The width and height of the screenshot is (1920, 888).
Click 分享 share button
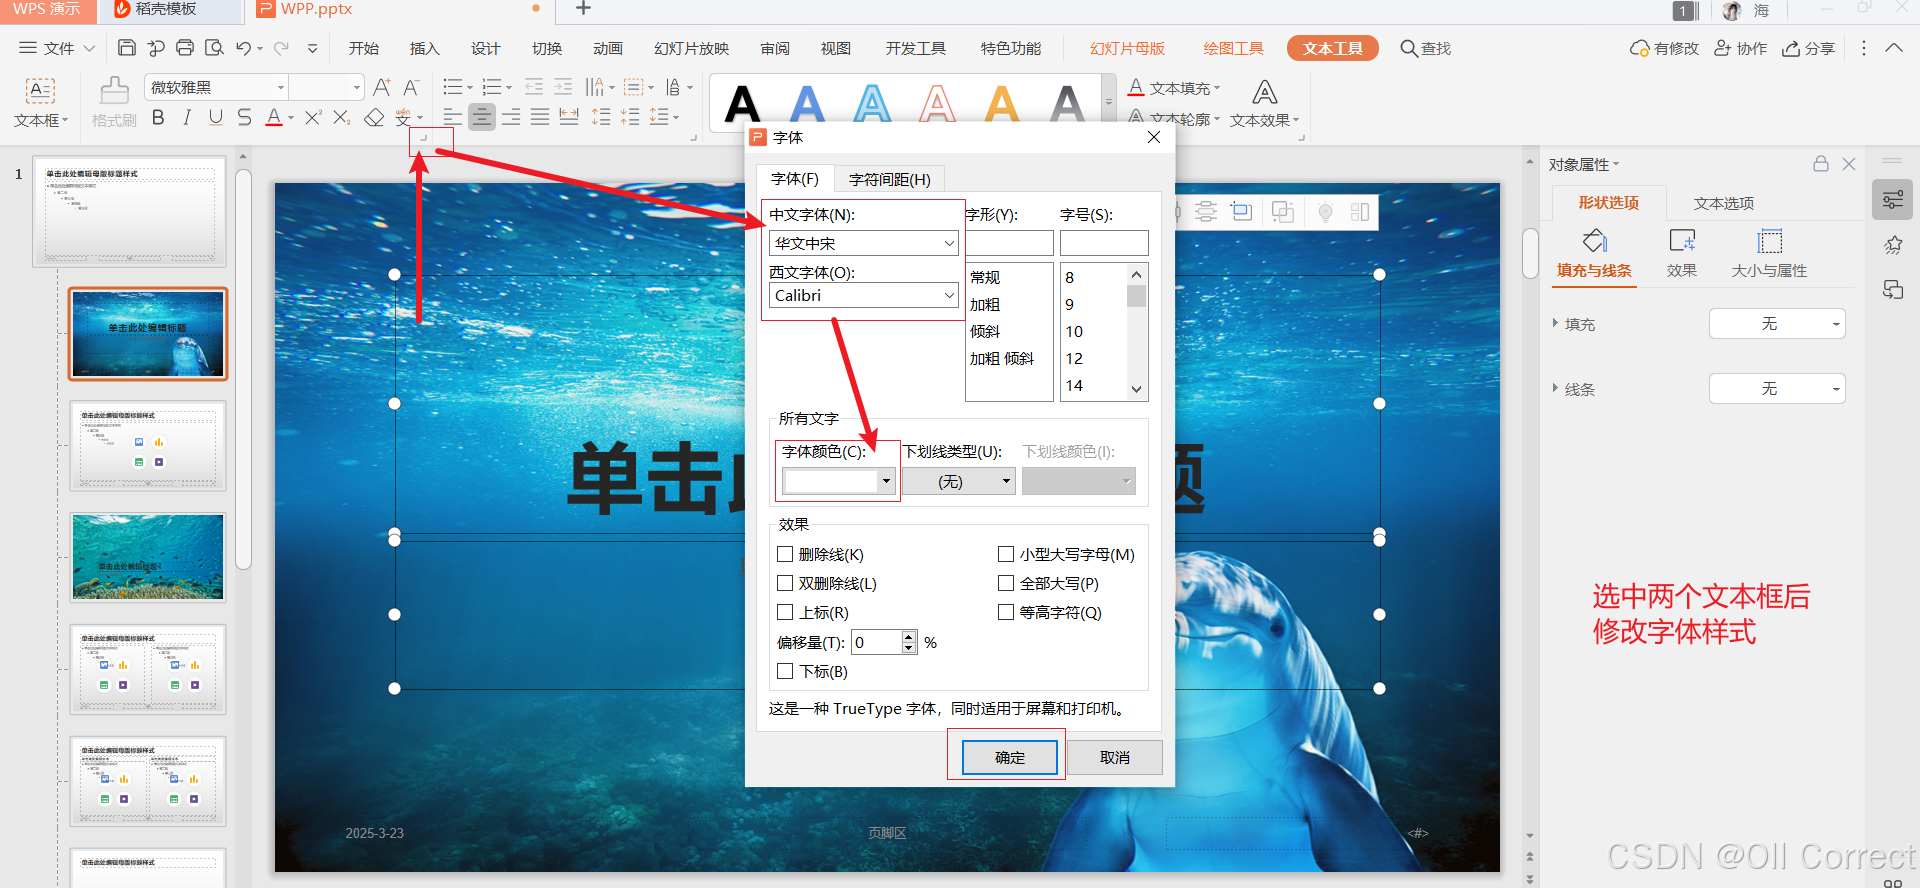1808,48
